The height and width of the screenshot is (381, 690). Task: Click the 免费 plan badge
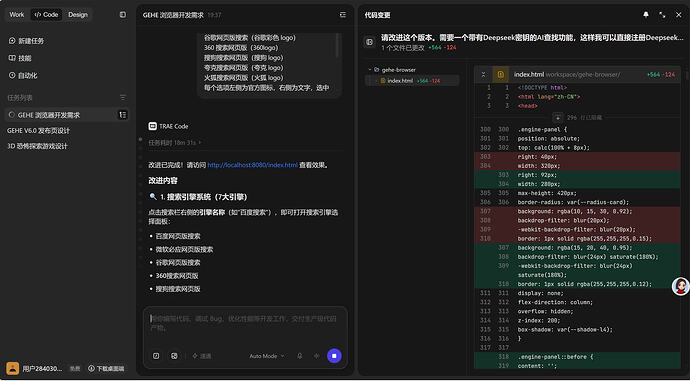coord(74,368)
